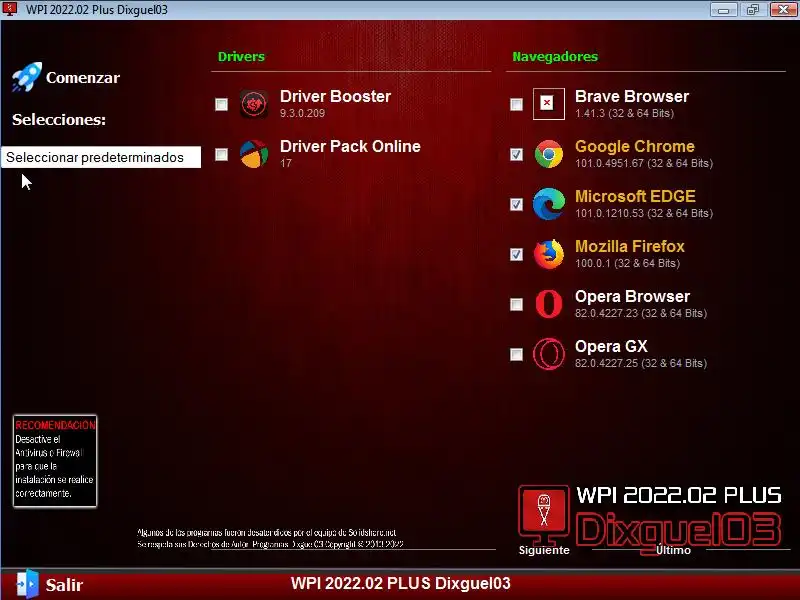Click the Driver Pack Online version 17
800x600 pixels.
tap(286, 163)
